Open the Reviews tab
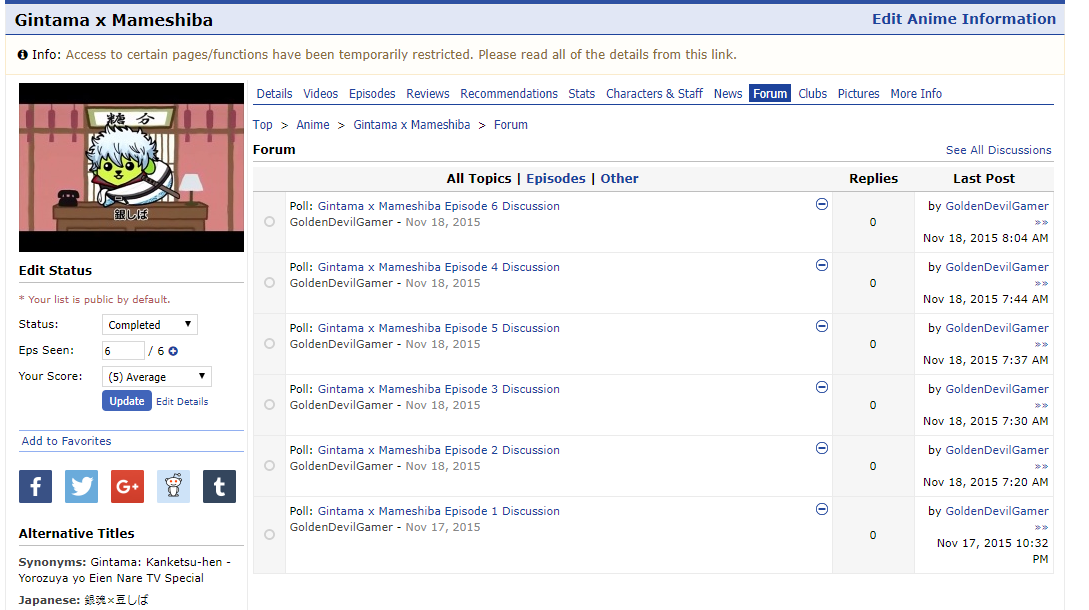The width and height of the screenshot is (1089, 610). [428, 94]
